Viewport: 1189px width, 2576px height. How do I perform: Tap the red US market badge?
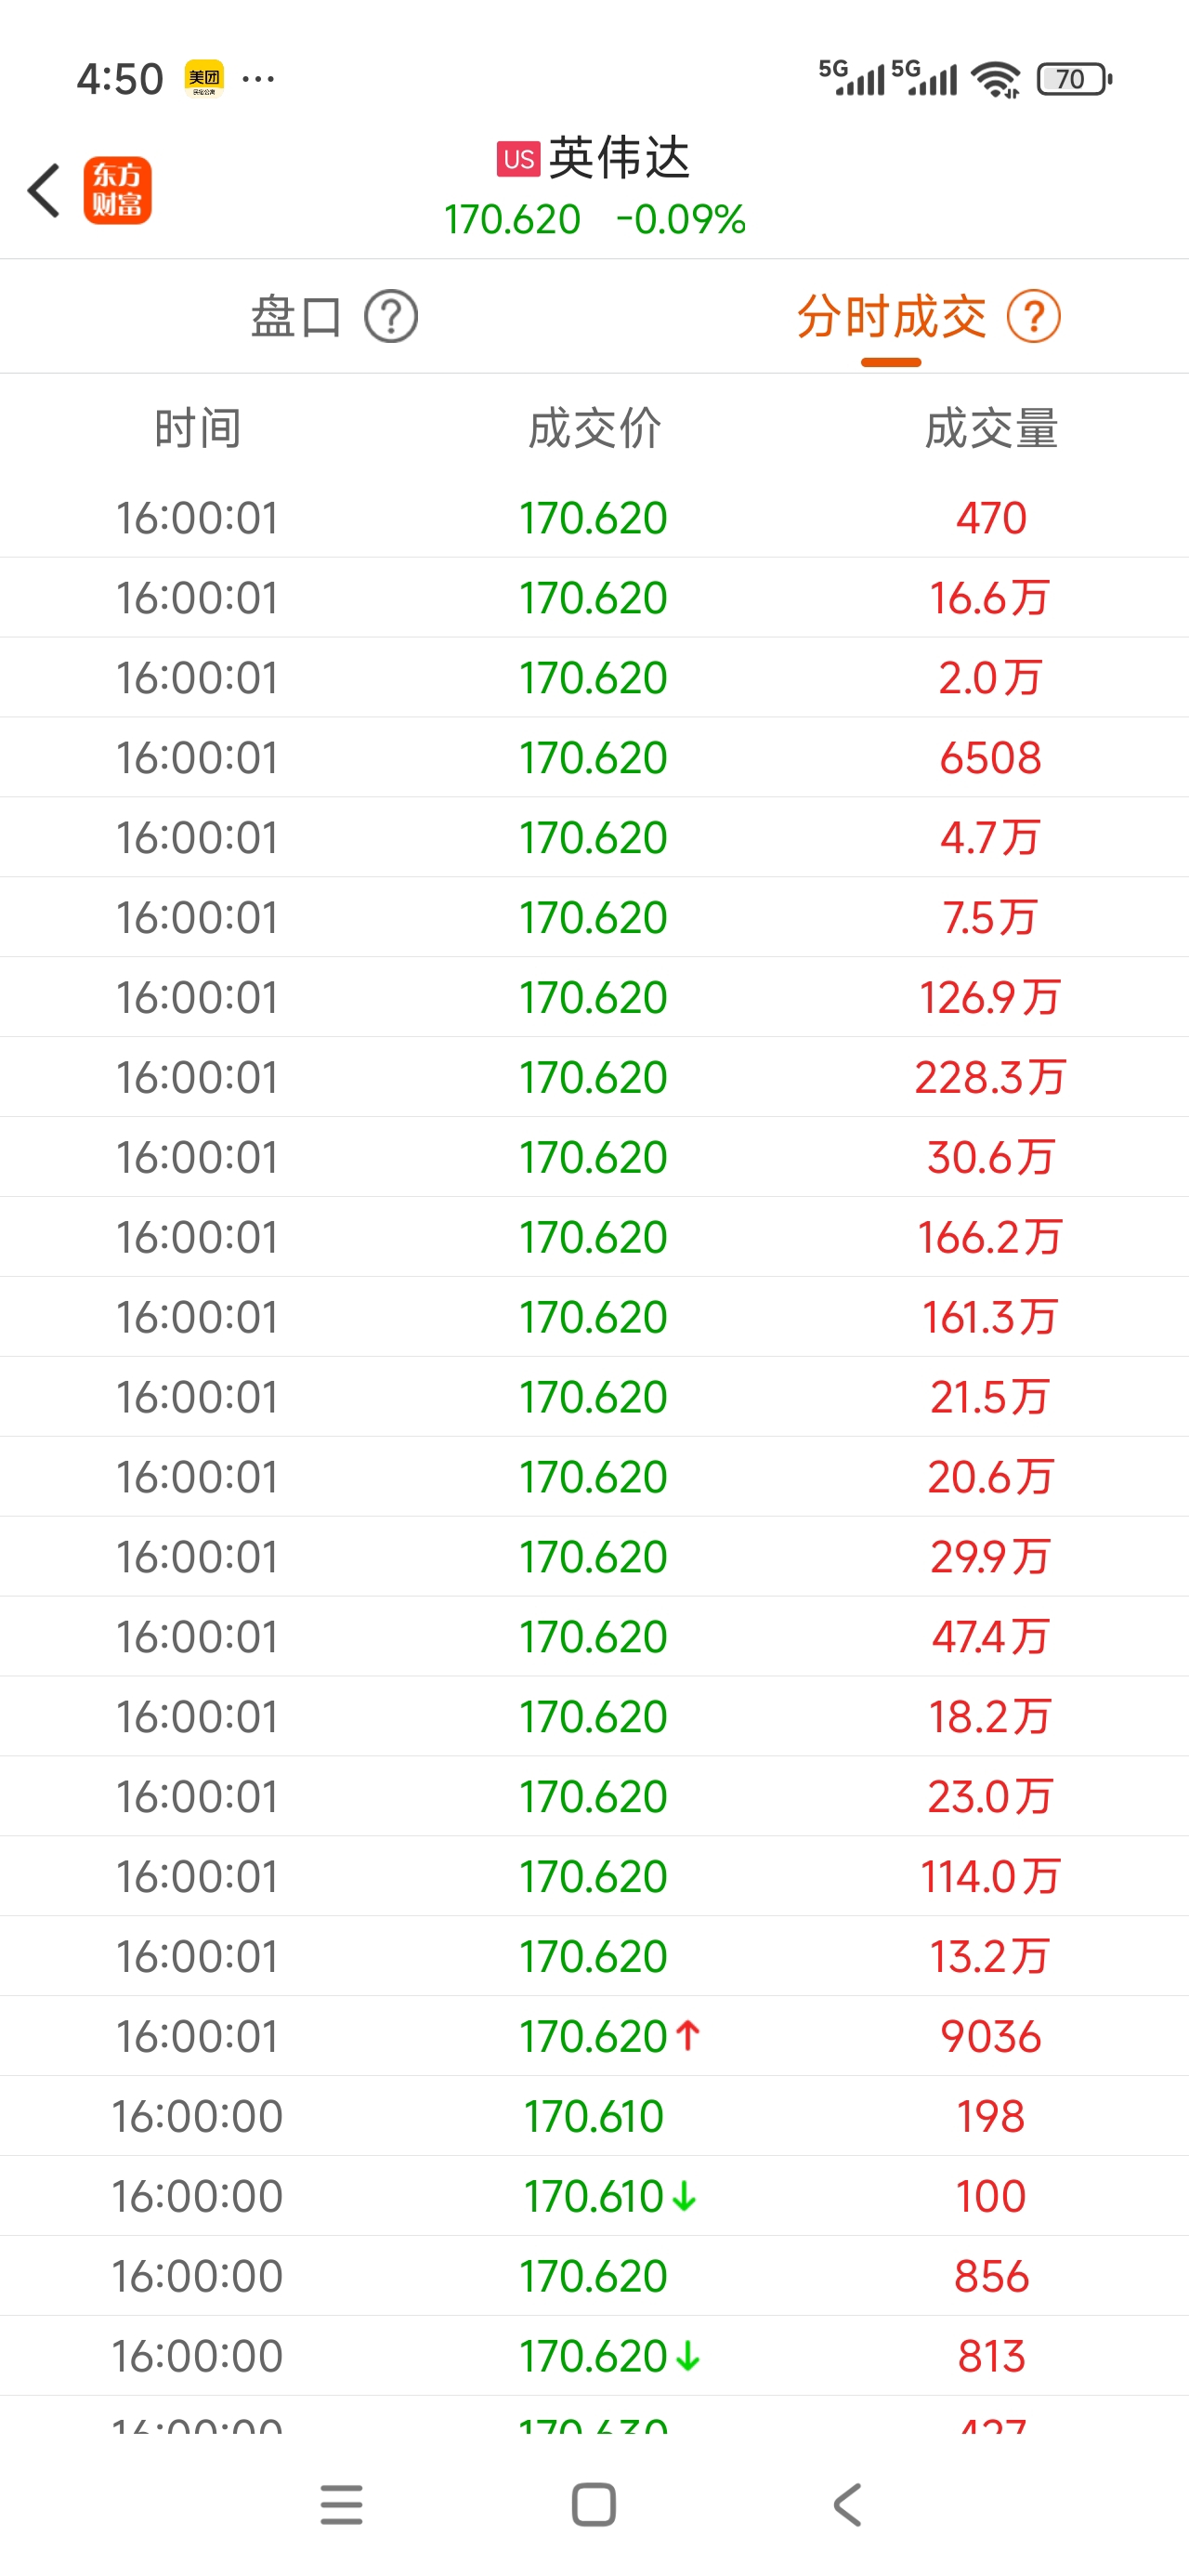(518, 159)
